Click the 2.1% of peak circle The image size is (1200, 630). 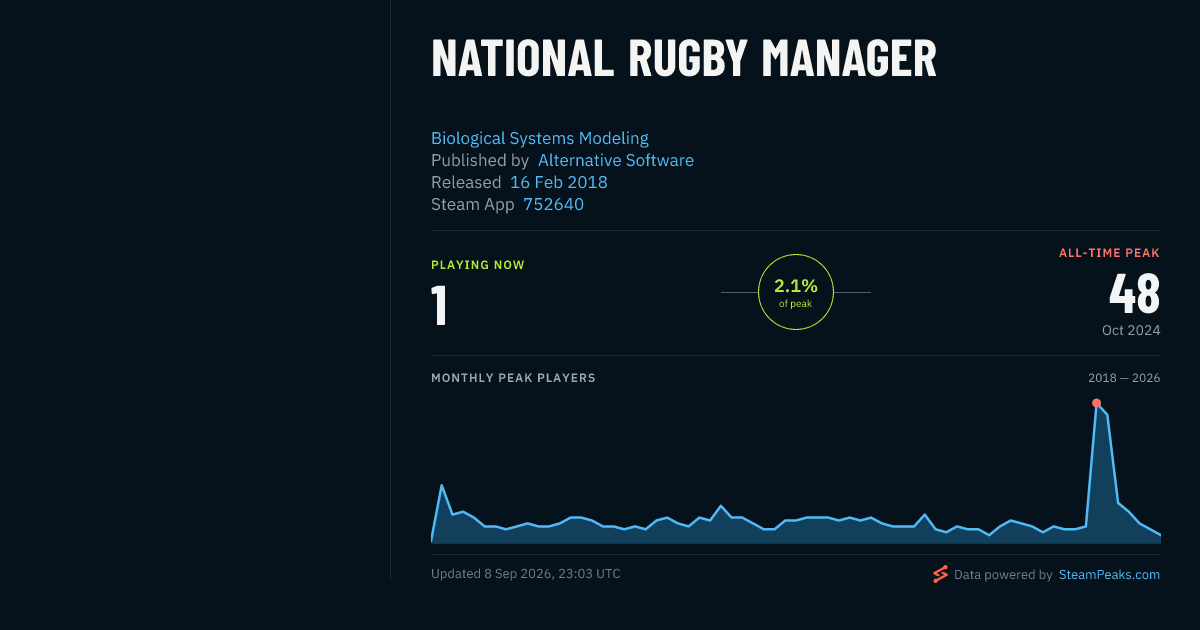(796, 292)
